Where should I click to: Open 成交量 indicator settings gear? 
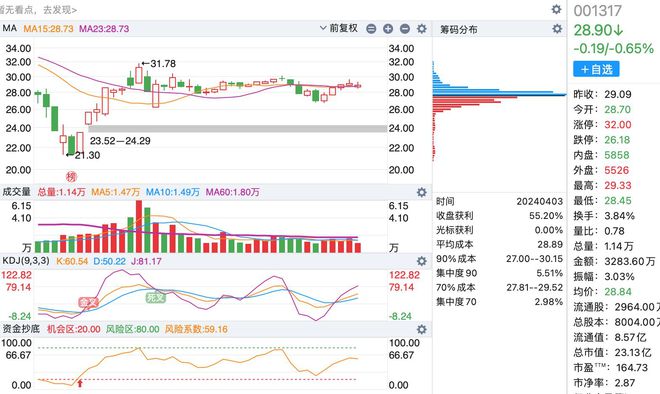421,192
